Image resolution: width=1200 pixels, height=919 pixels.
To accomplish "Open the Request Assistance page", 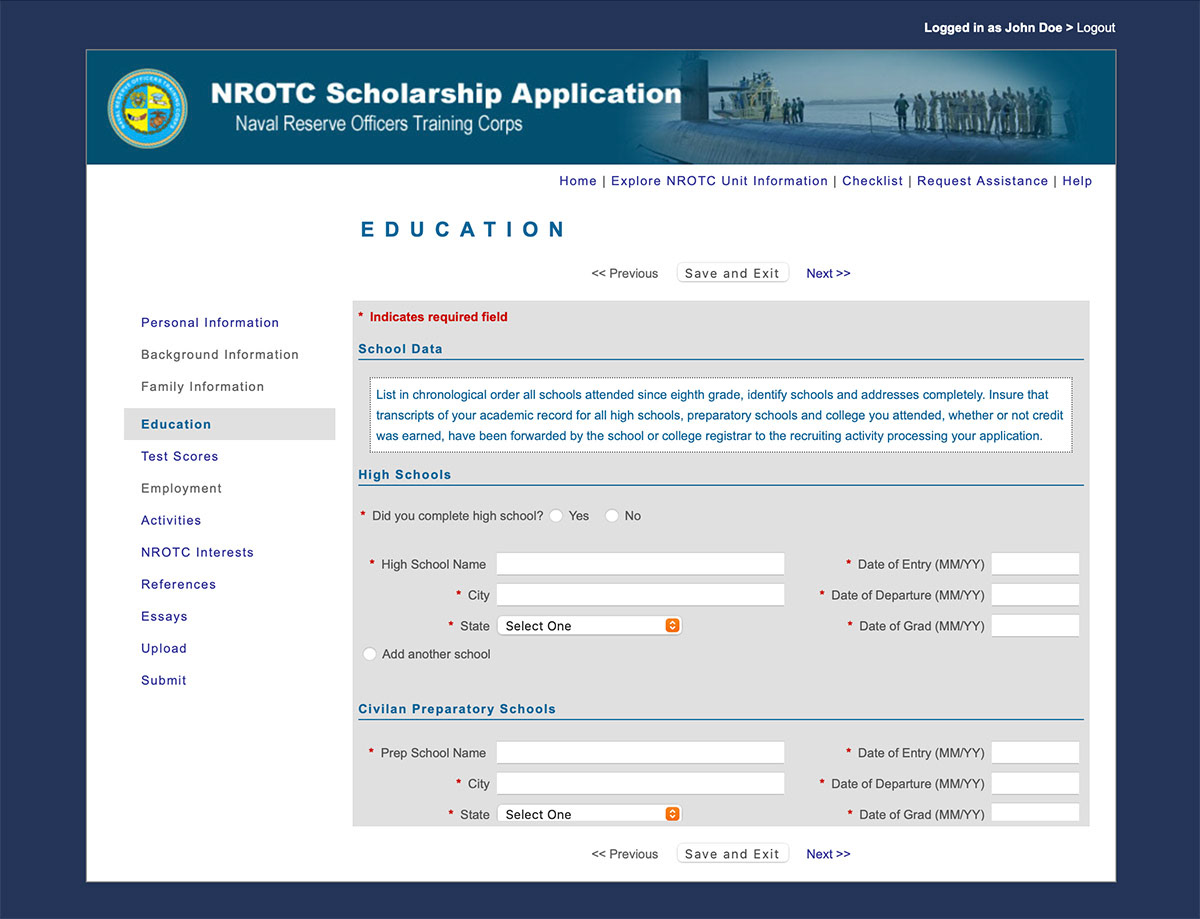I will (982, 181).
